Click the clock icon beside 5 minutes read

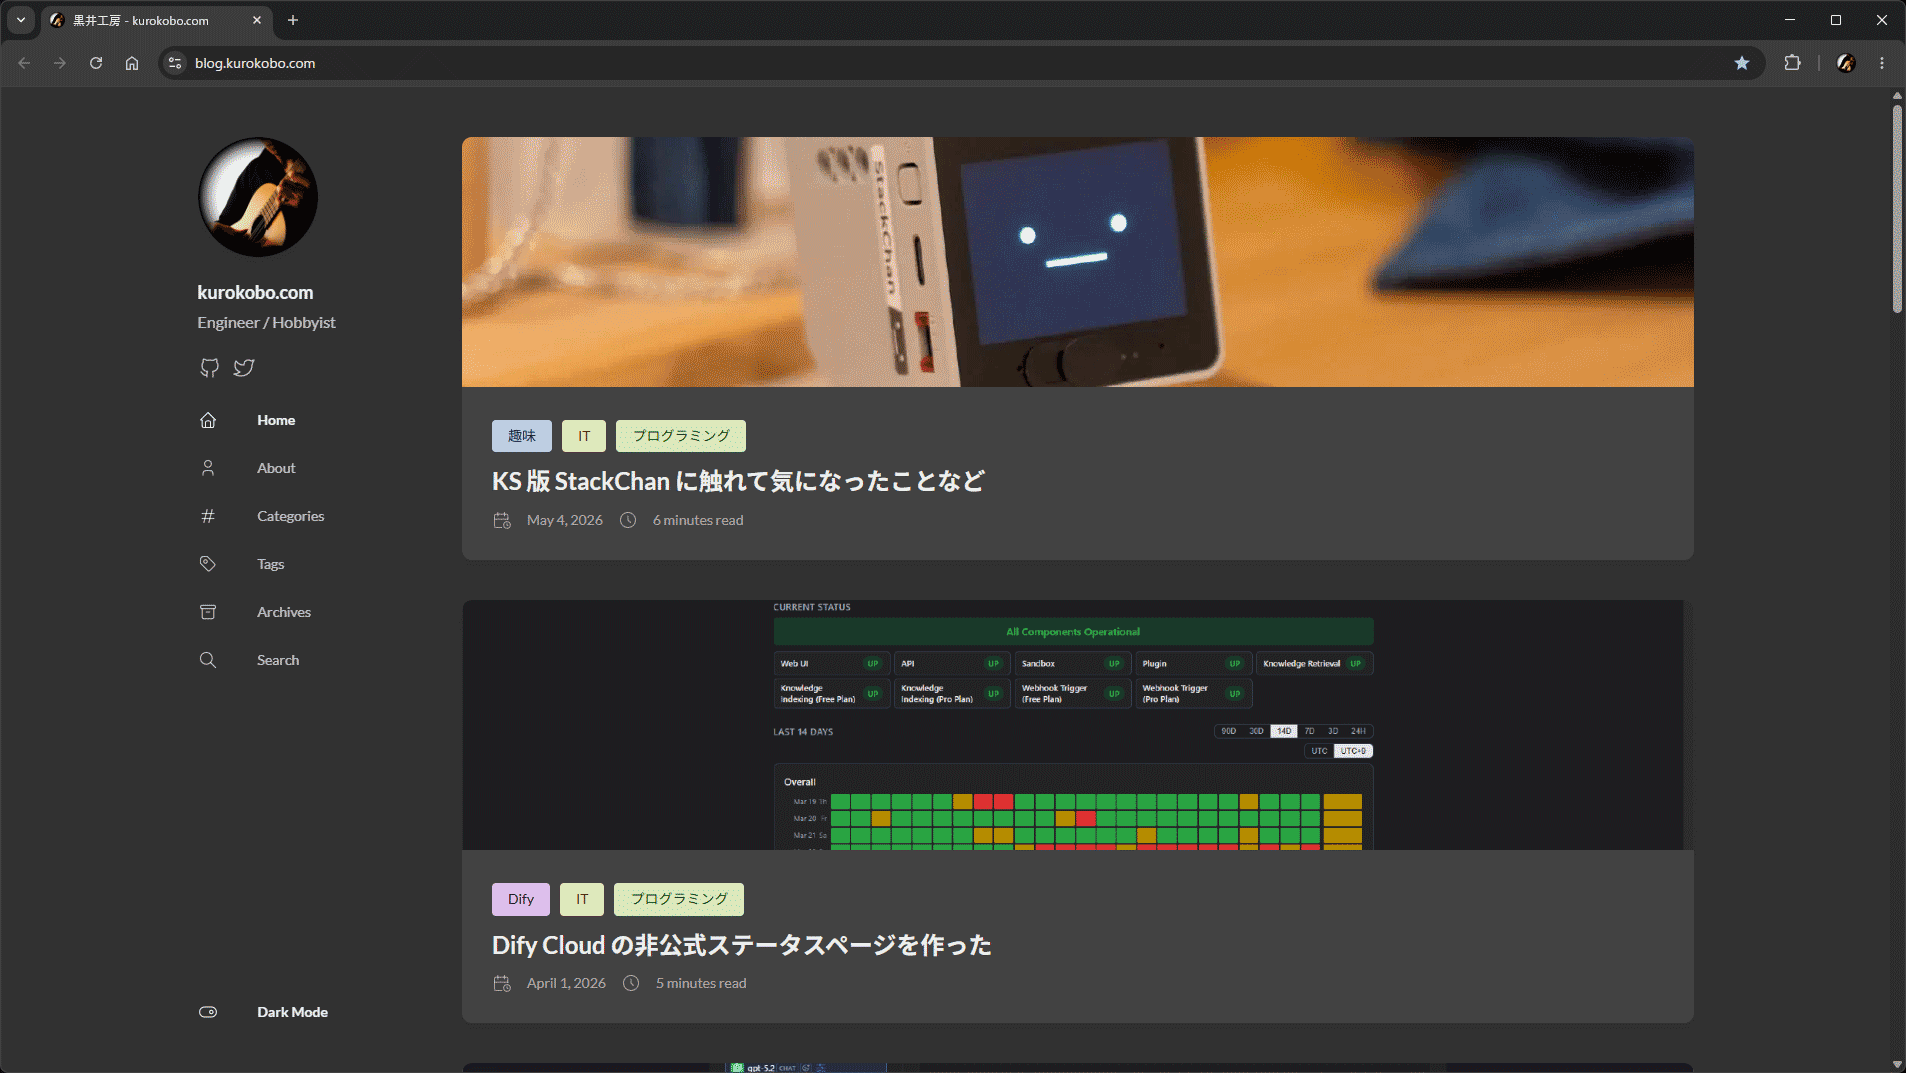[x=631, y=983]
